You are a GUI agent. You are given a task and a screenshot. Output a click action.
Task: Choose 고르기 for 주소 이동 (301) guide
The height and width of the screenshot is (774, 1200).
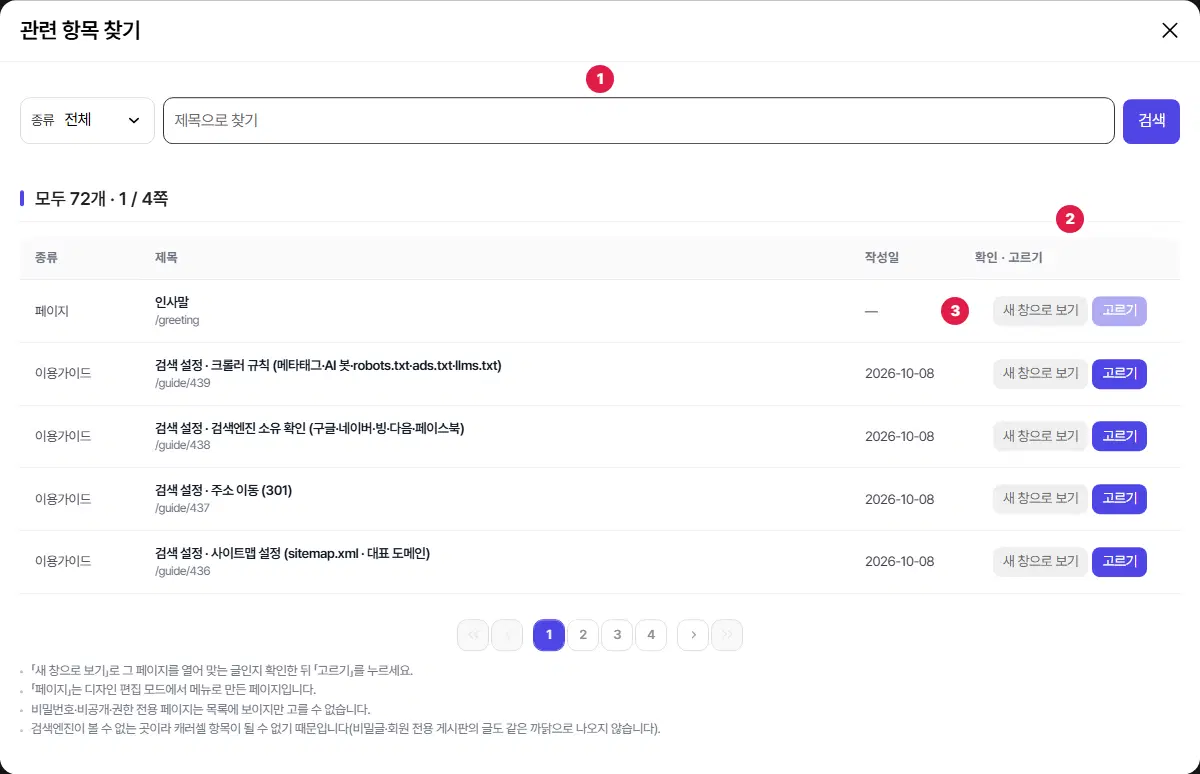click(x=1119, y=499)
